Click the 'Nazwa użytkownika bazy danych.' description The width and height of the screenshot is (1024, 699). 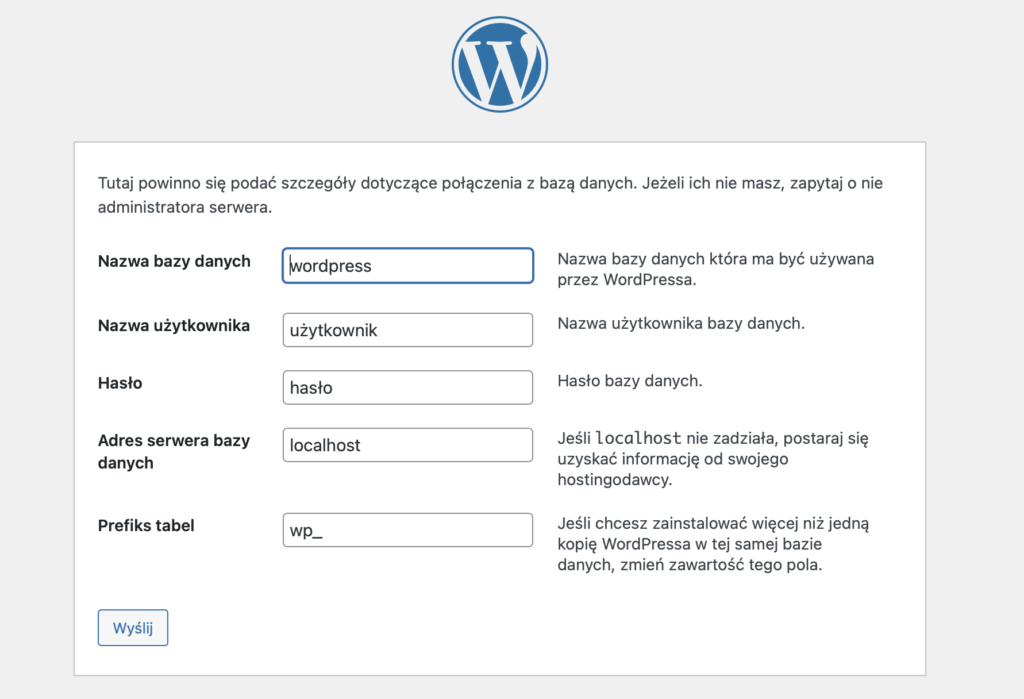(681, 323)
